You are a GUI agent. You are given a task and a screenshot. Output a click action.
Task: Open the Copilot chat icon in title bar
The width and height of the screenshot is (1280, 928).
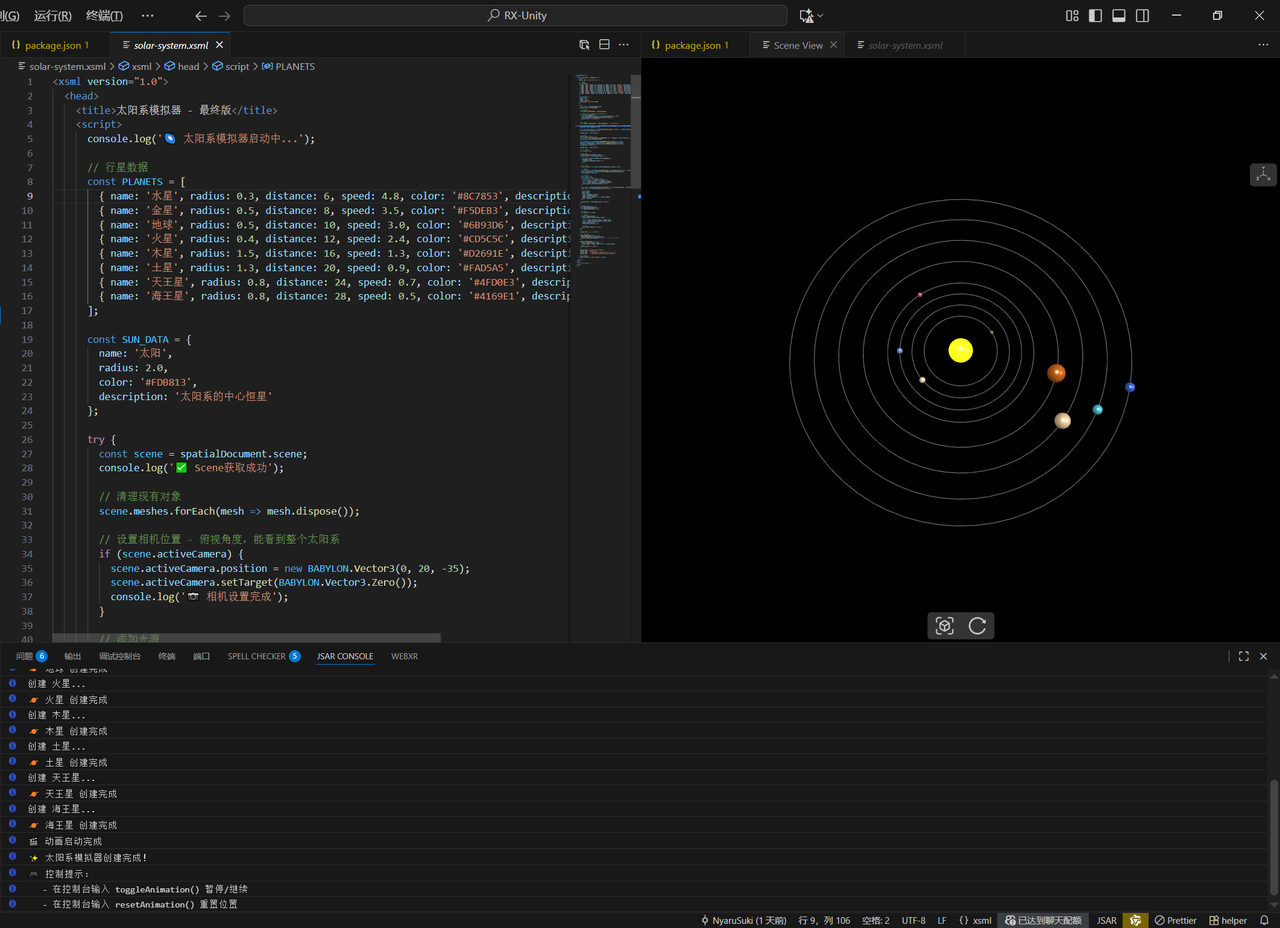[806, 16]
